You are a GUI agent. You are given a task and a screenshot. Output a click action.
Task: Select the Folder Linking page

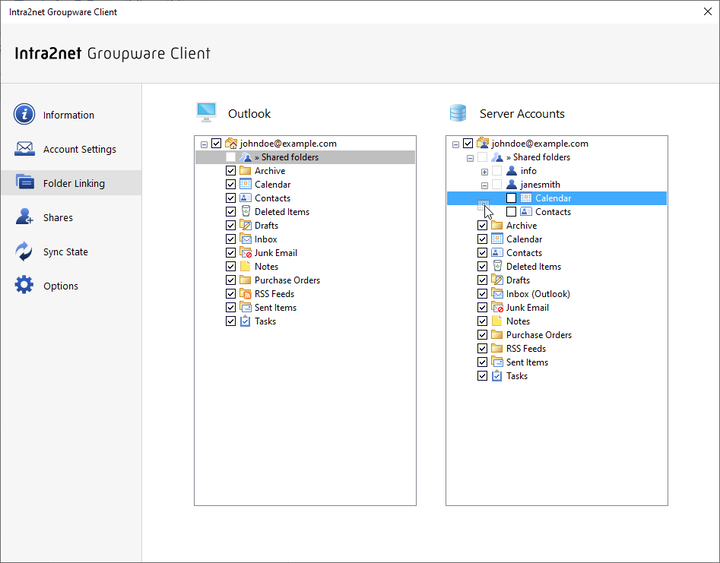pos(71,183)
